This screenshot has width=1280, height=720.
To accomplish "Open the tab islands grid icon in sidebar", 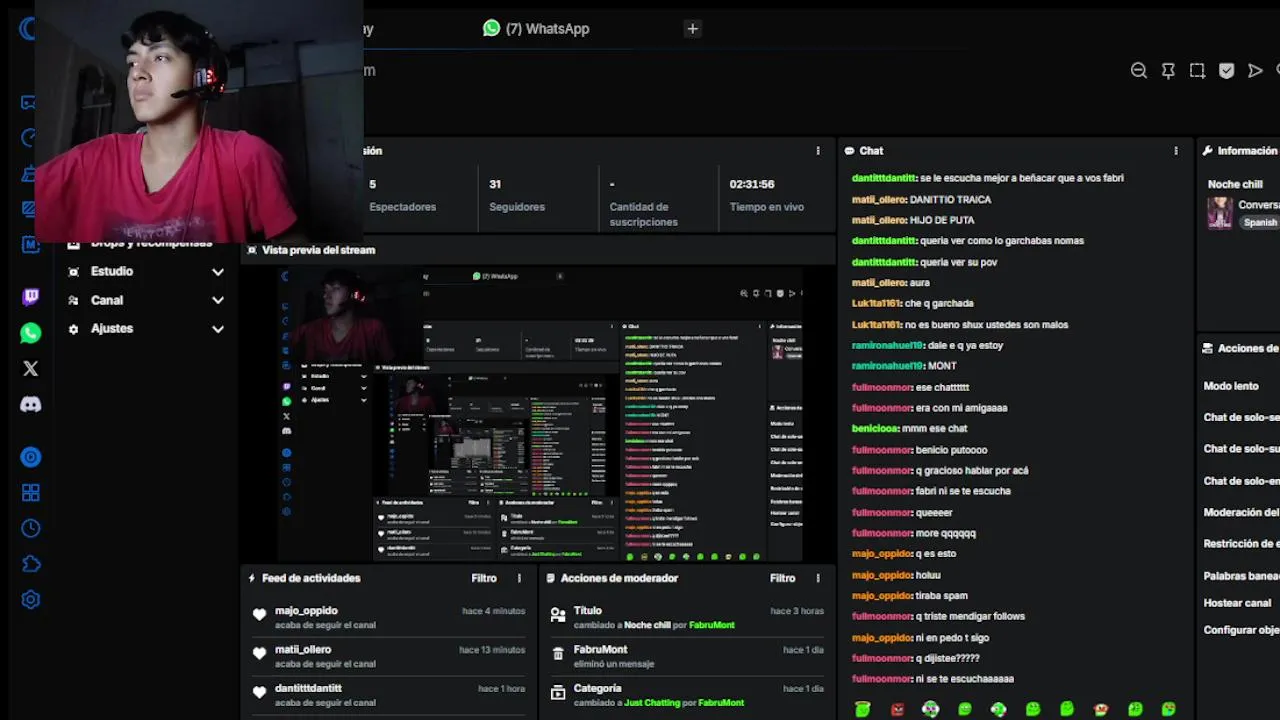I will tap(31, 493).
